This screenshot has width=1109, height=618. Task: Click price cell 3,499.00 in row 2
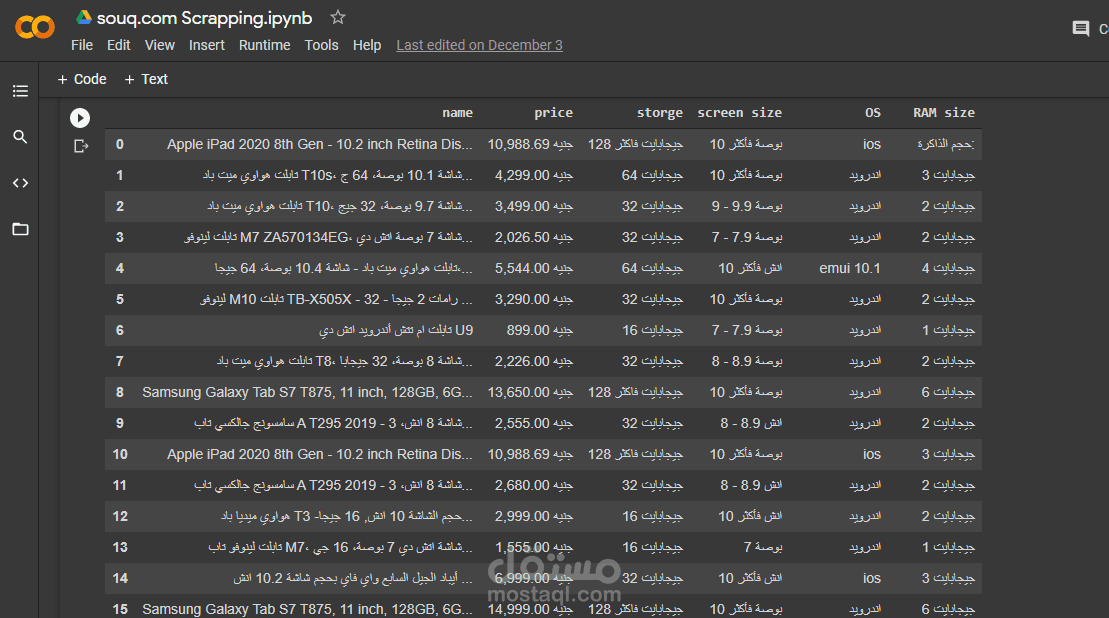point(533,206)
